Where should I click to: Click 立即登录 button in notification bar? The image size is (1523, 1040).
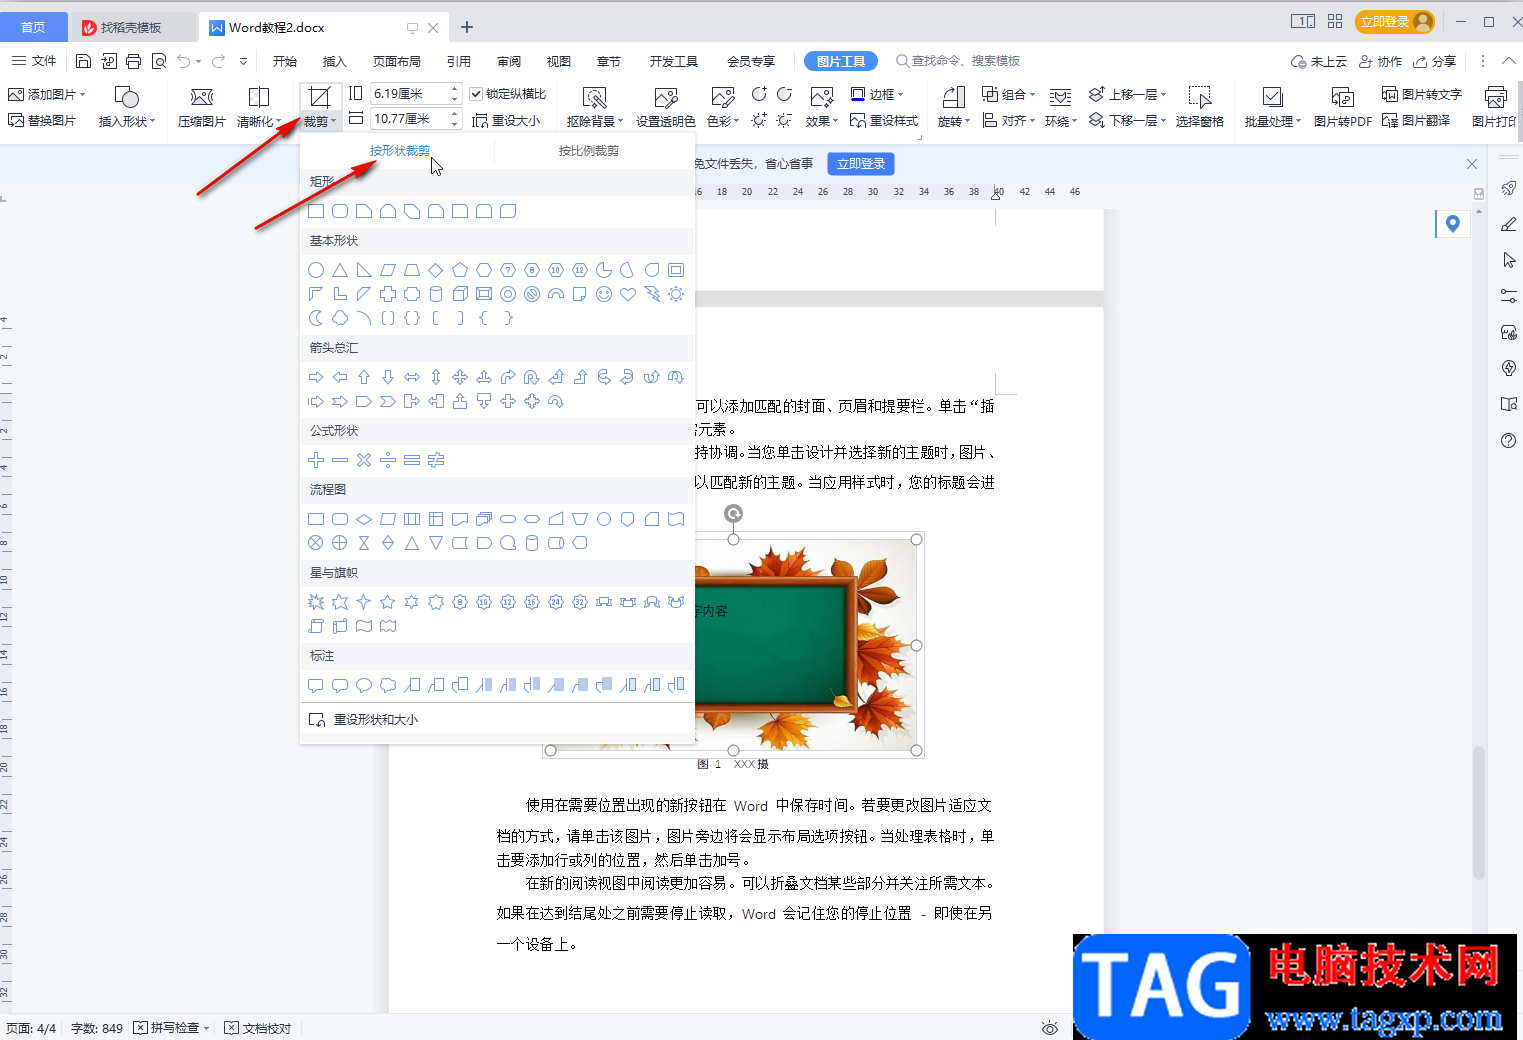point(861,163)
